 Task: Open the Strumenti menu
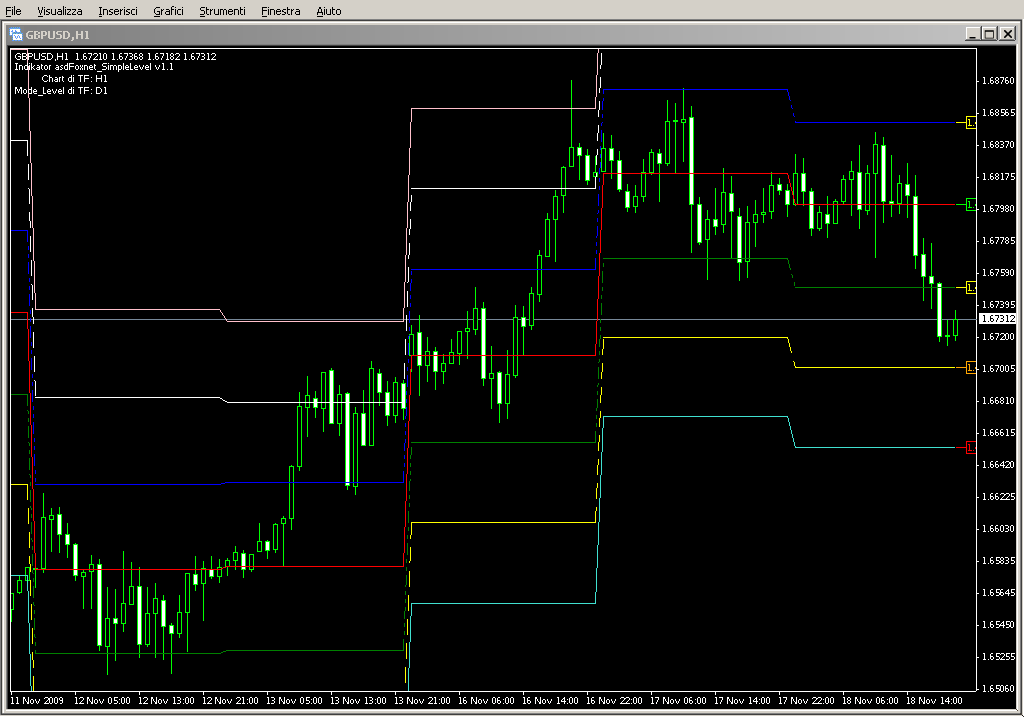[x=222, y=11]
